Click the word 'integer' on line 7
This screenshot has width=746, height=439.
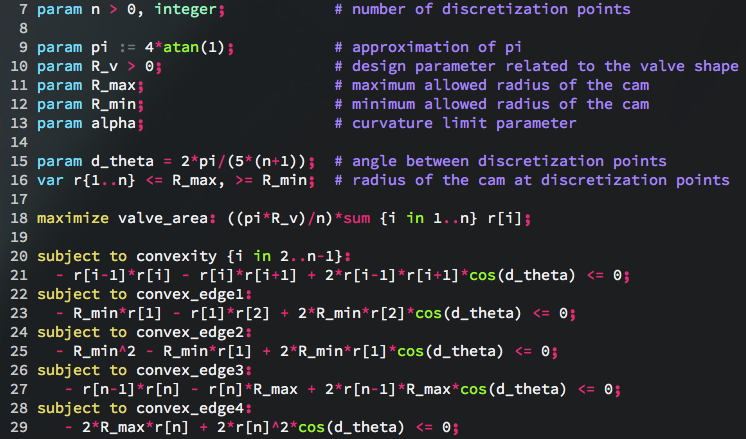coord(186,10)
